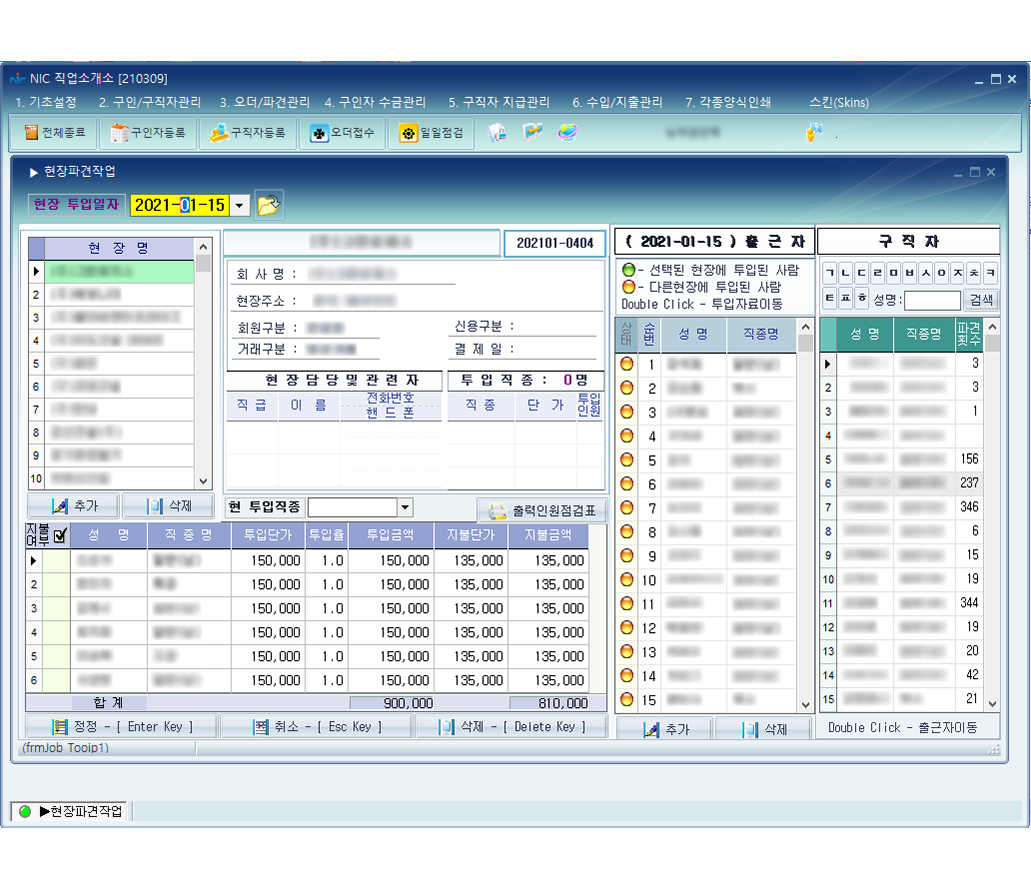The width and height of the screenshot is (1031, 889).
Task: Open the 6. 수입/지출관리 menu
Action: pyautogui.click(x=617, y=102)
